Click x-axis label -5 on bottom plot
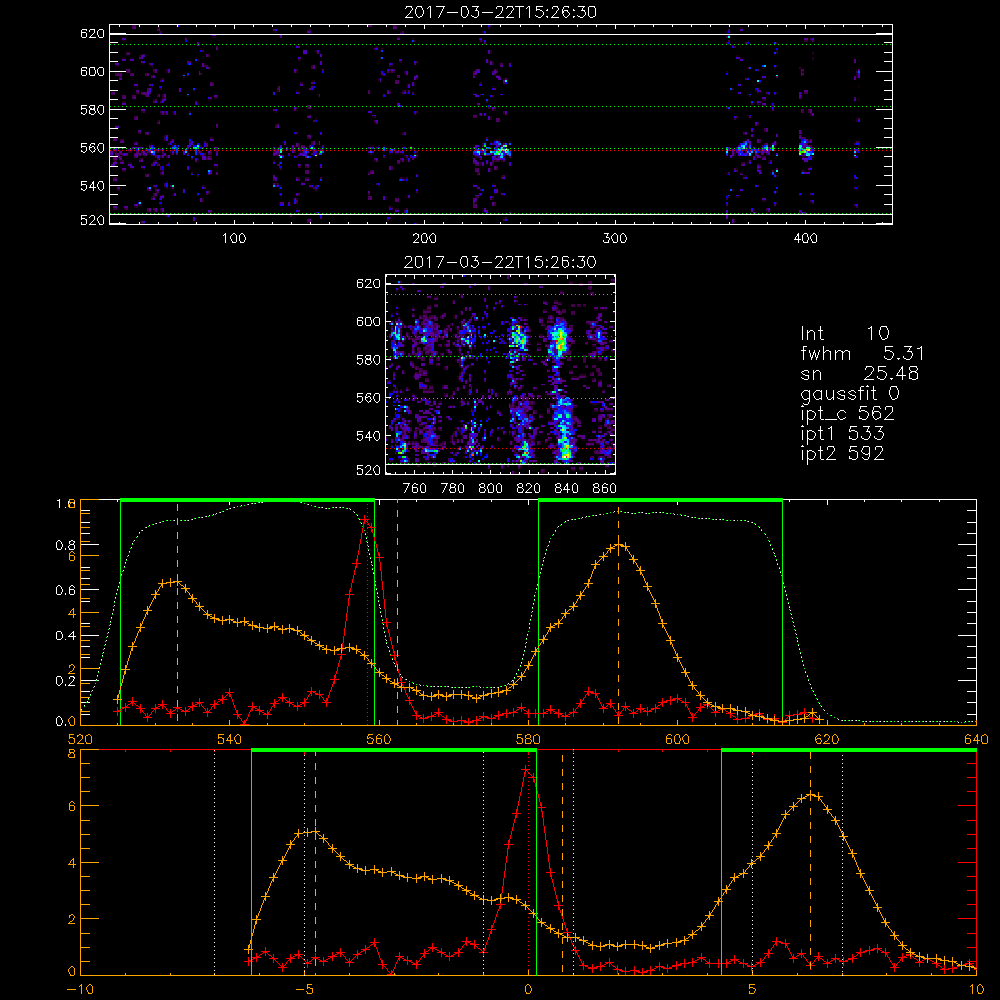 point(305,990)
